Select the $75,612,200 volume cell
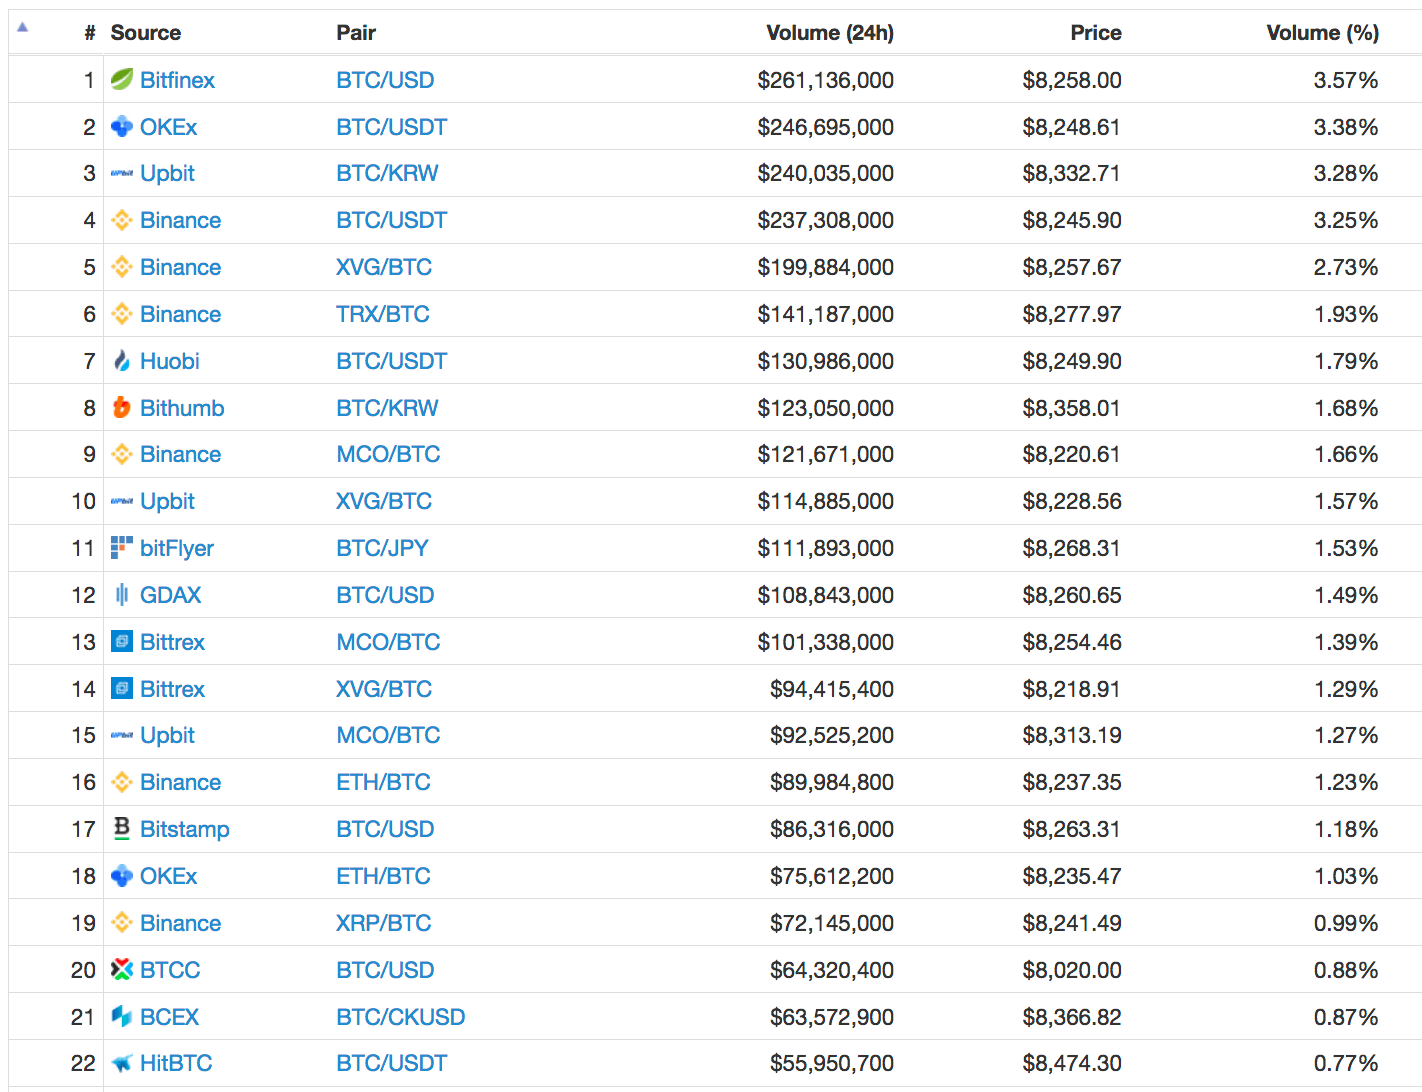Viewport: 1422px width, 1092px height. (831, 876)
